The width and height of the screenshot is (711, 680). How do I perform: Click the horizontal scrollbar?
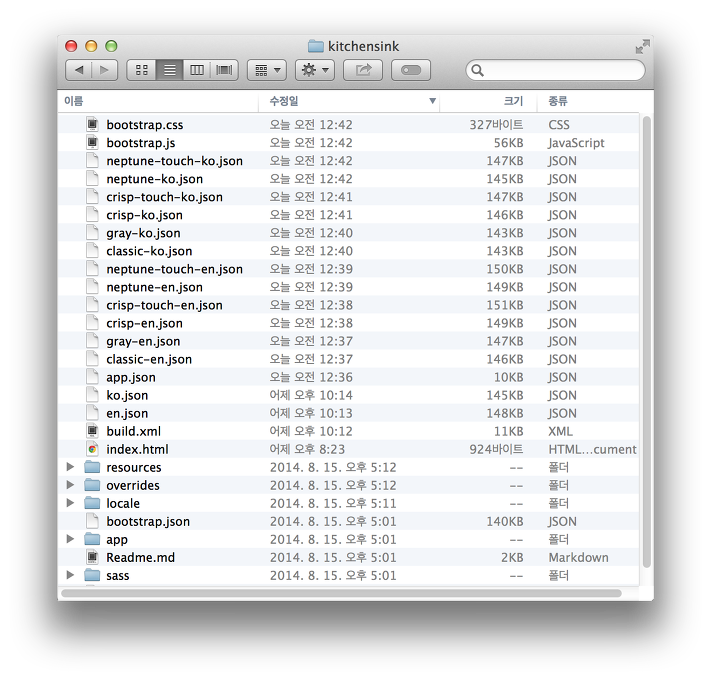point(341,593)
